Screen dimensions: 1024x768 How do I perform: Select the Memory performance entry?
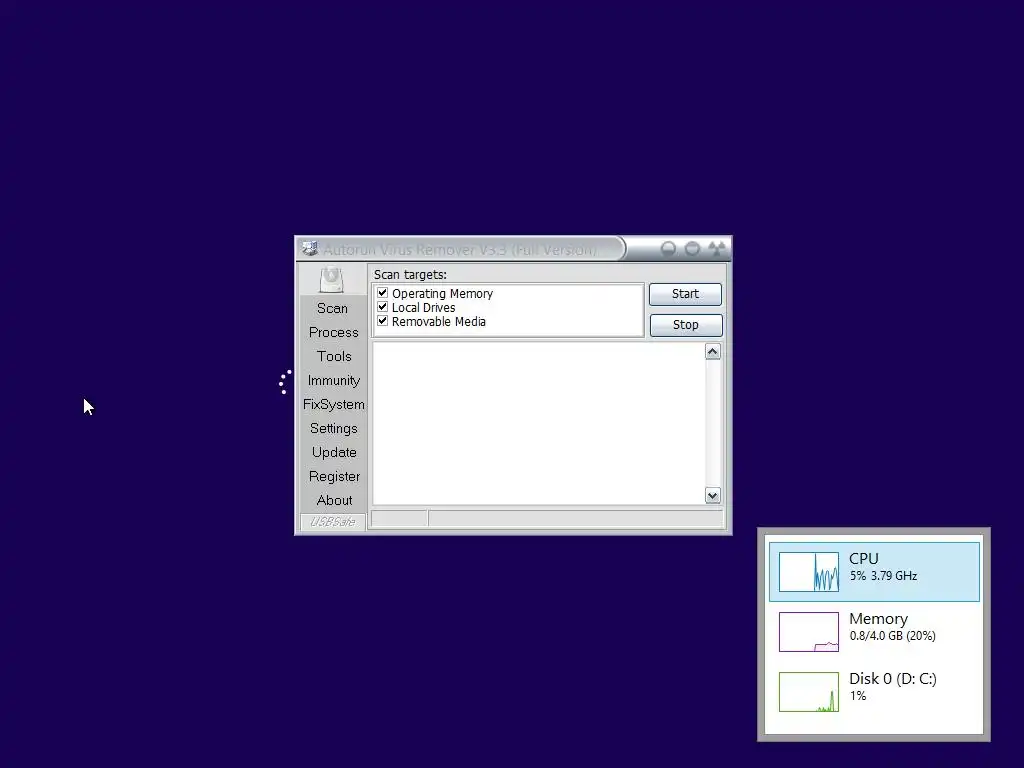click(874, 632)
